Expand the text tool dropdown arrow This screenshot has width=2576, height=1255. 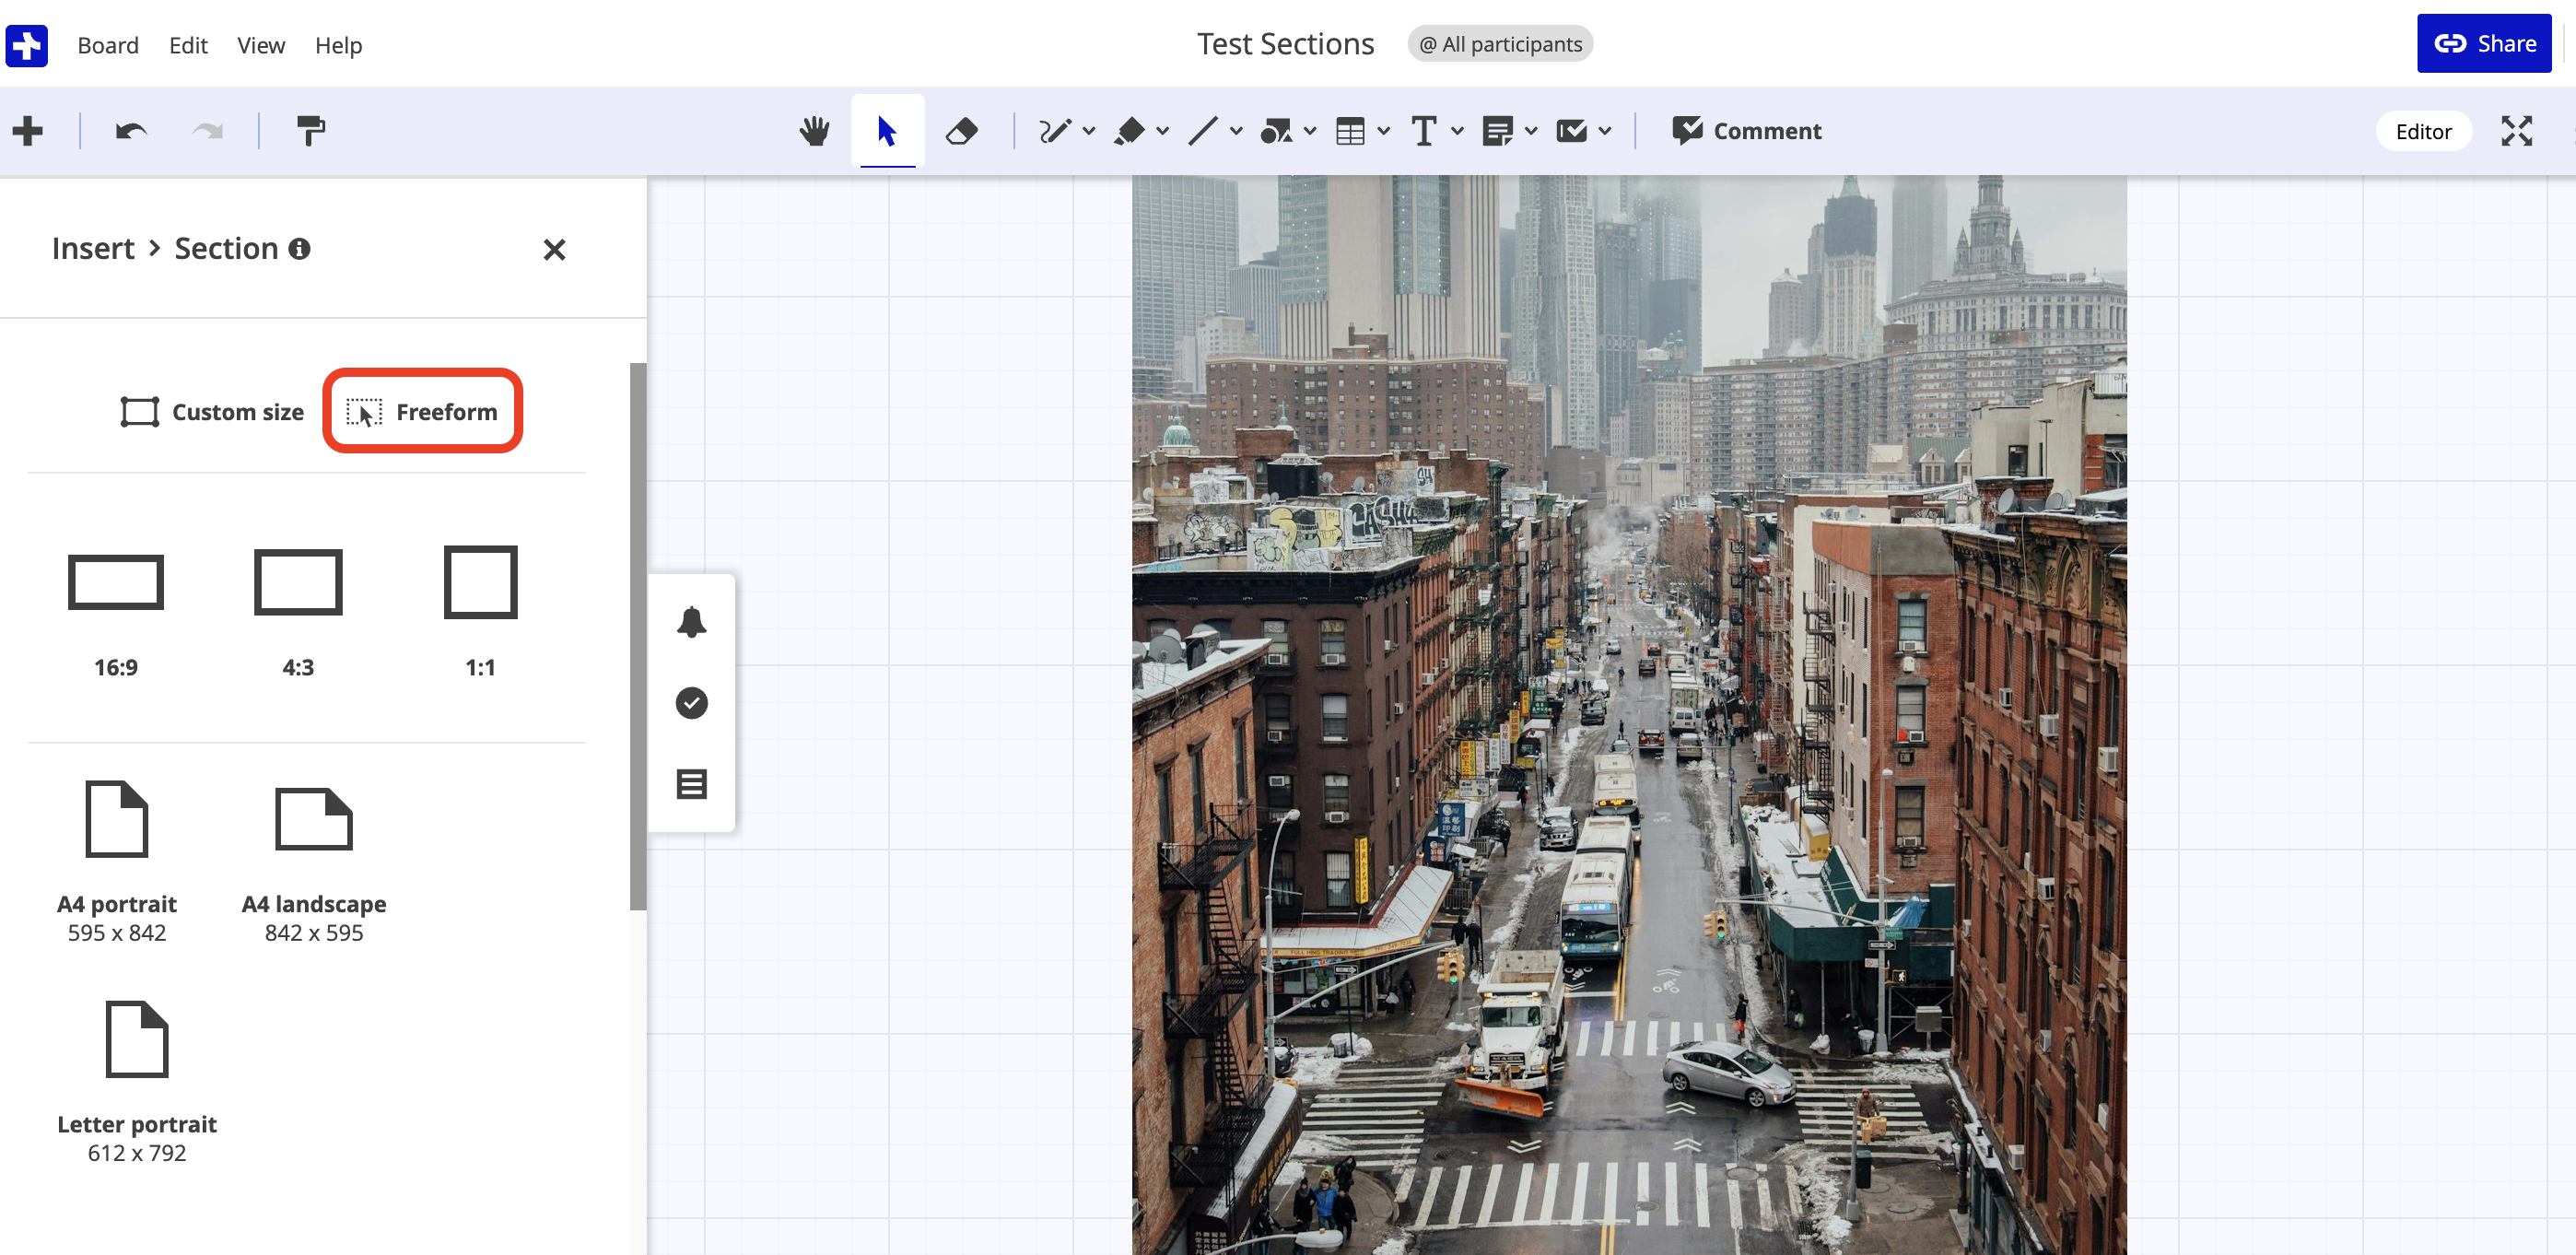(1457, 131)
